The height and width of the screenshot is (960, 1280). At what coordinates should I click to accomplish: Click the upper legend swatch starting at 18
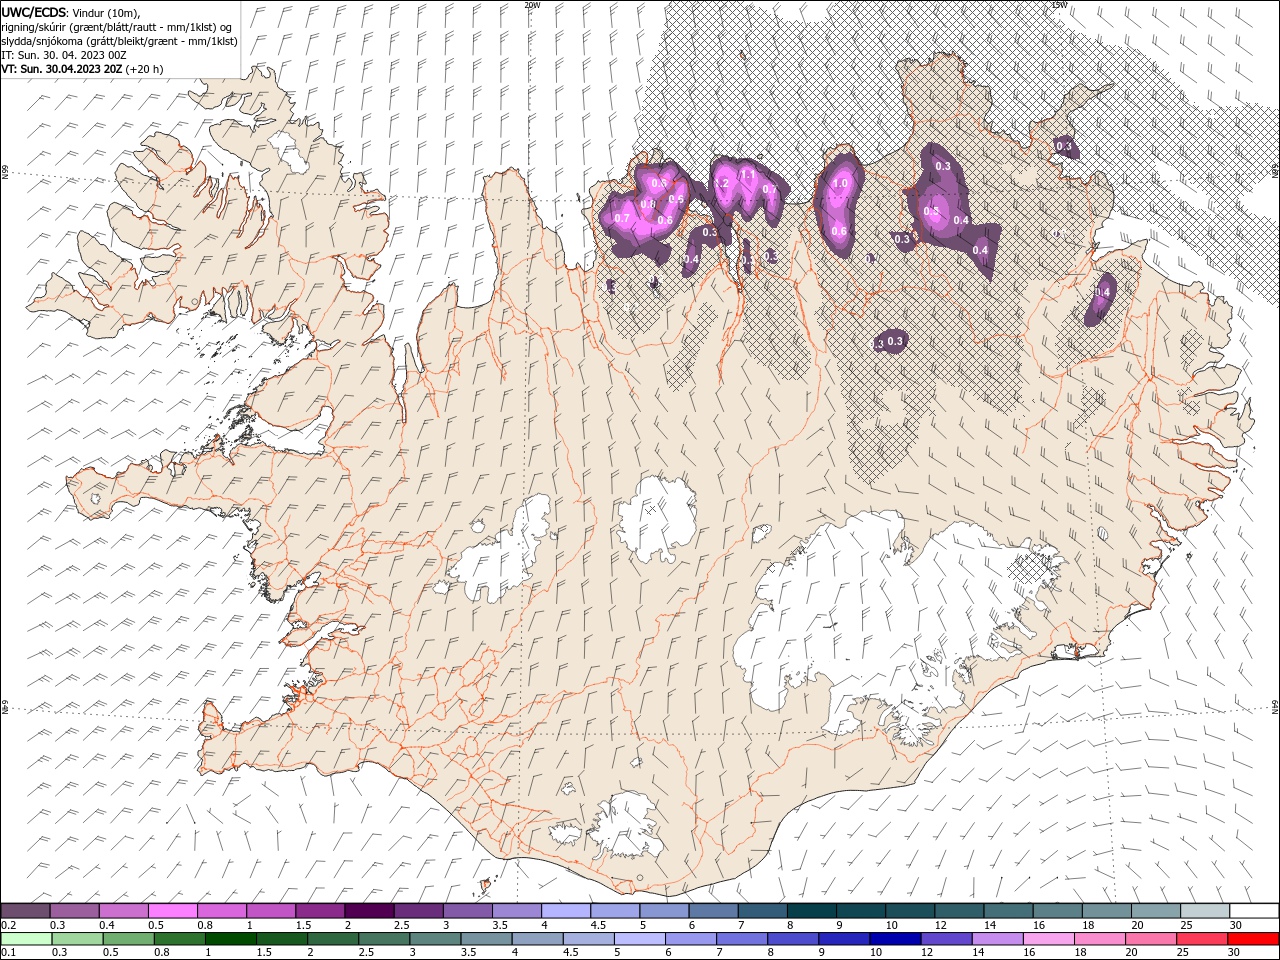tap(1105, 911)
